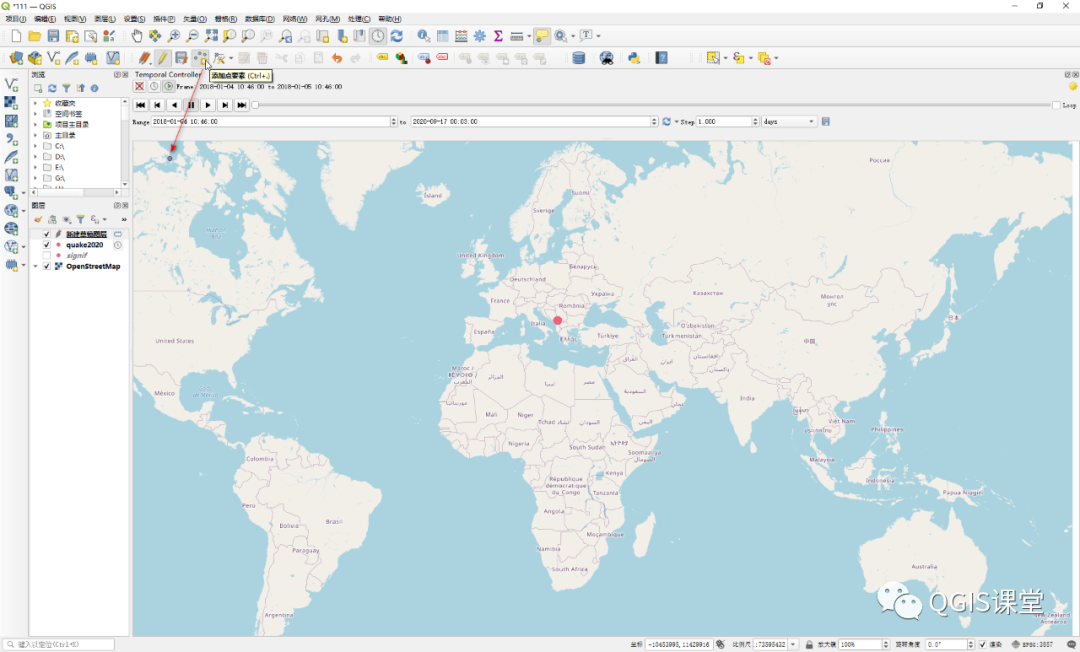The width and height of the screenshot is (1080, 652).
Task: Toggle OpenStreetMap layer visibility checkbox
Action: coord(47,266)
